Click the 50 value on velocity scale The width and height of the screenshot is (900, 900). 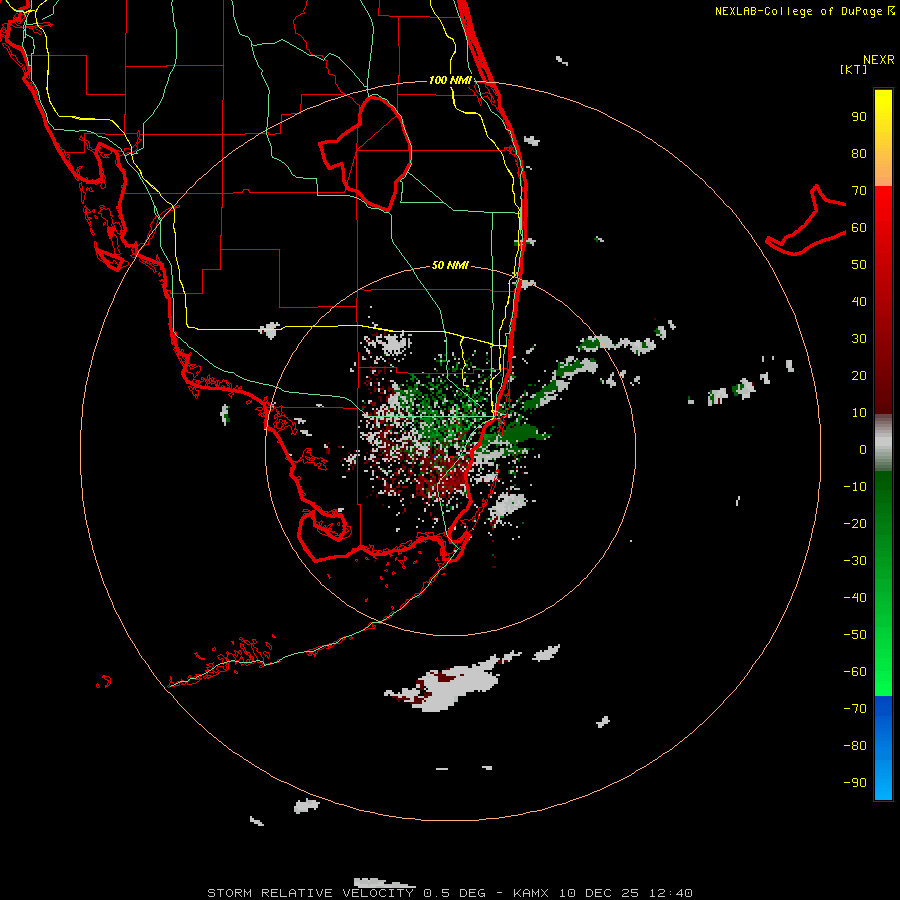[859, 265]
